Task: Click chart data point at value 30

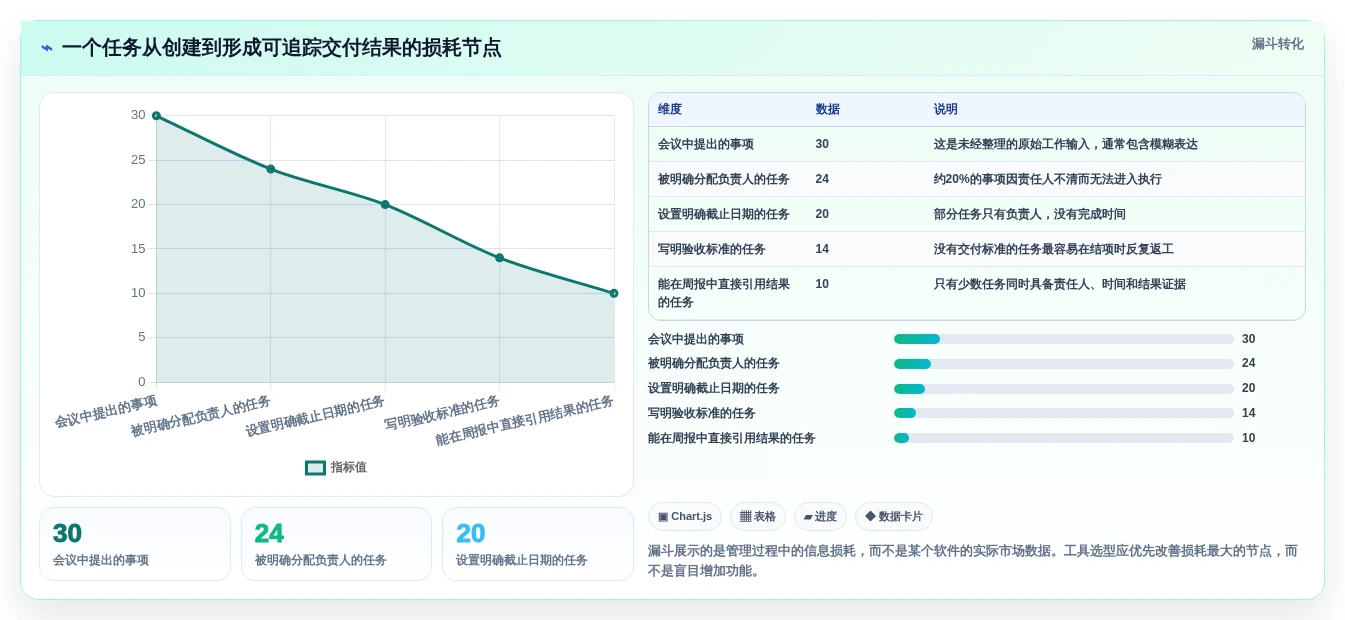Action: click(156, 116)
